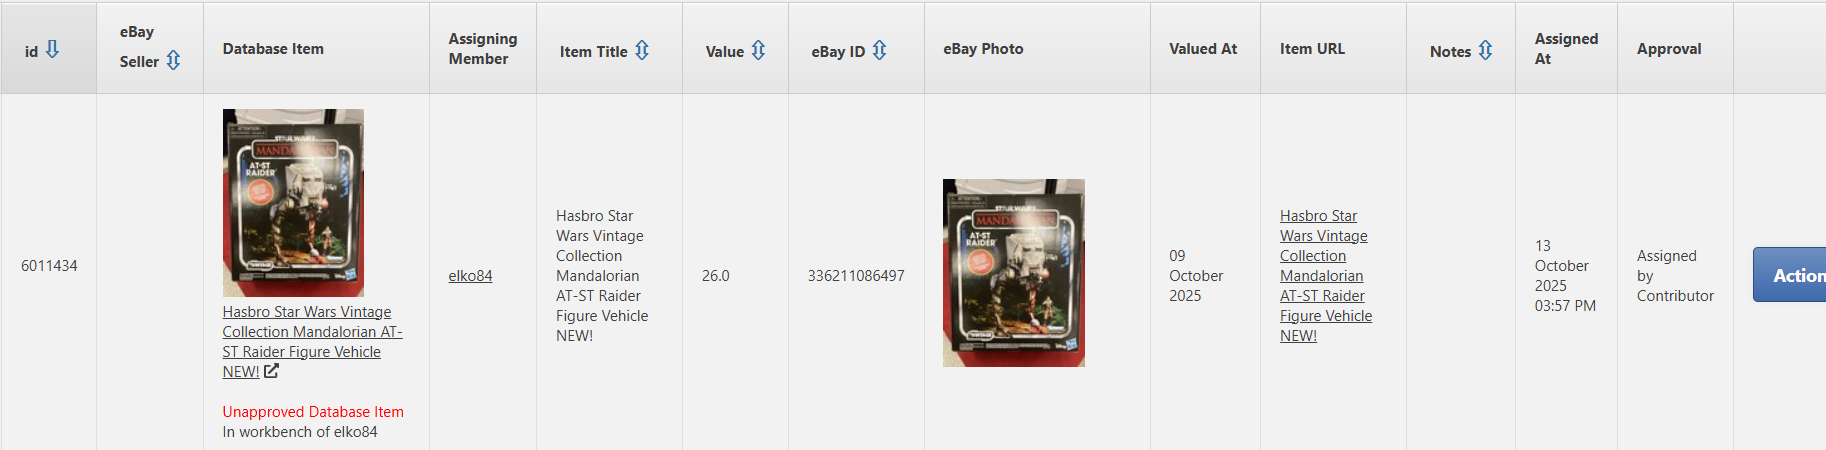View eBay photo of AT-ST Raider
This screenshot has width=1826, height=450.
(x=1014, y=273)
